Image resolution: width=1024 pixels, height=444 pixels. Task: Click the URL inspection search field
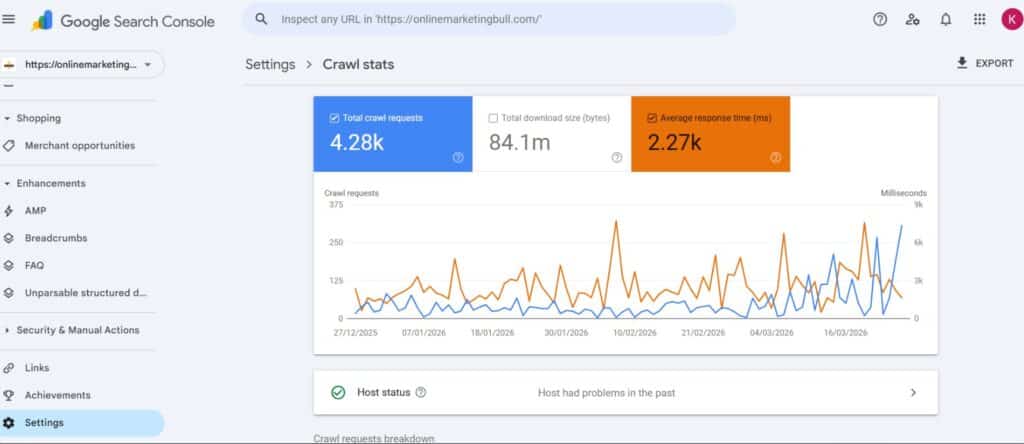(489, 20)
